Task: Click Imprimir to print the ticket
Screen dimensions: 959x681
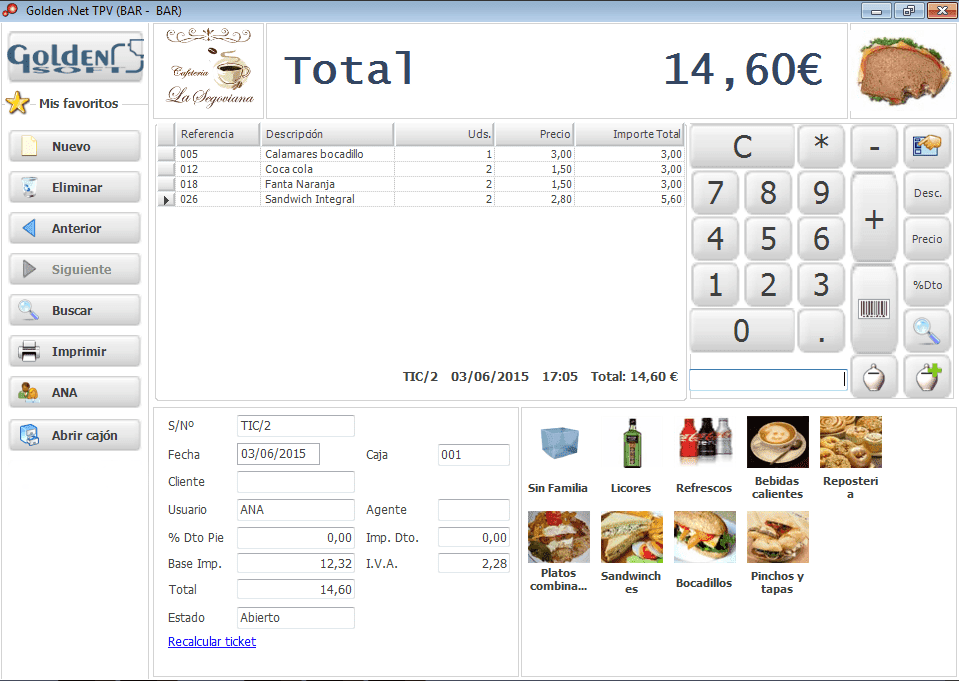Action: (75, 352)
